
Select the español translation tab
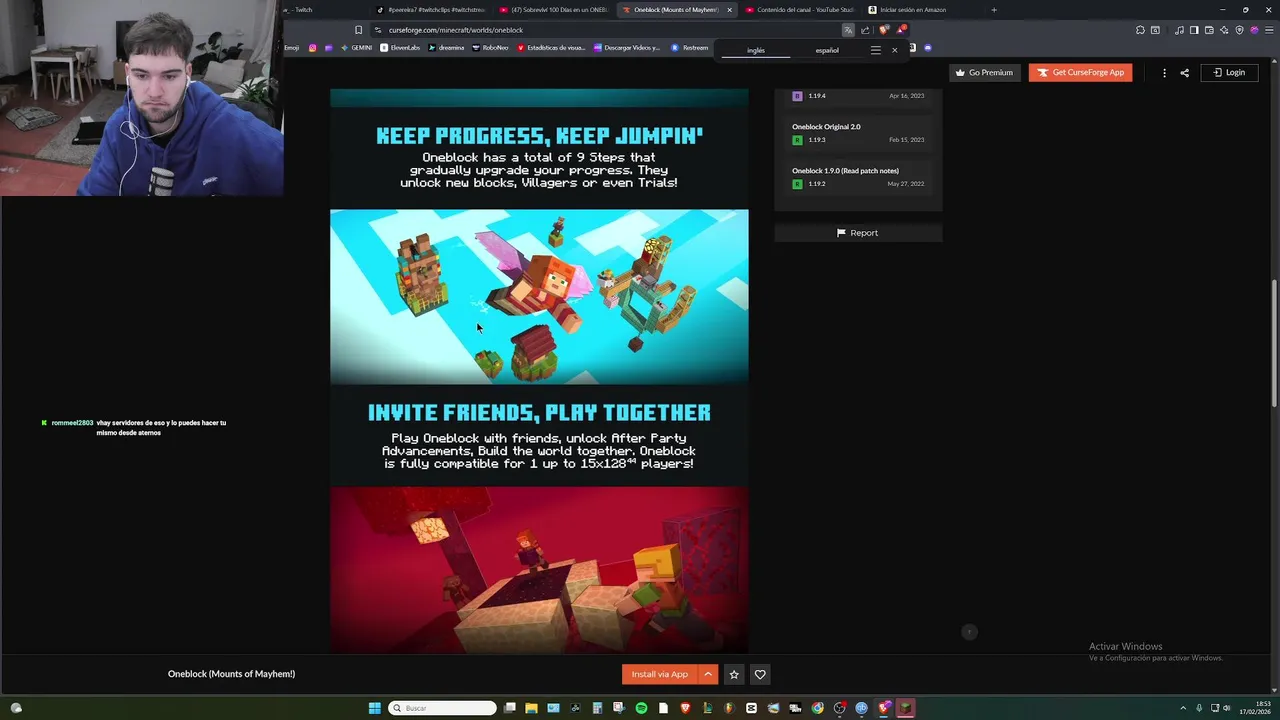pos(827,50)
